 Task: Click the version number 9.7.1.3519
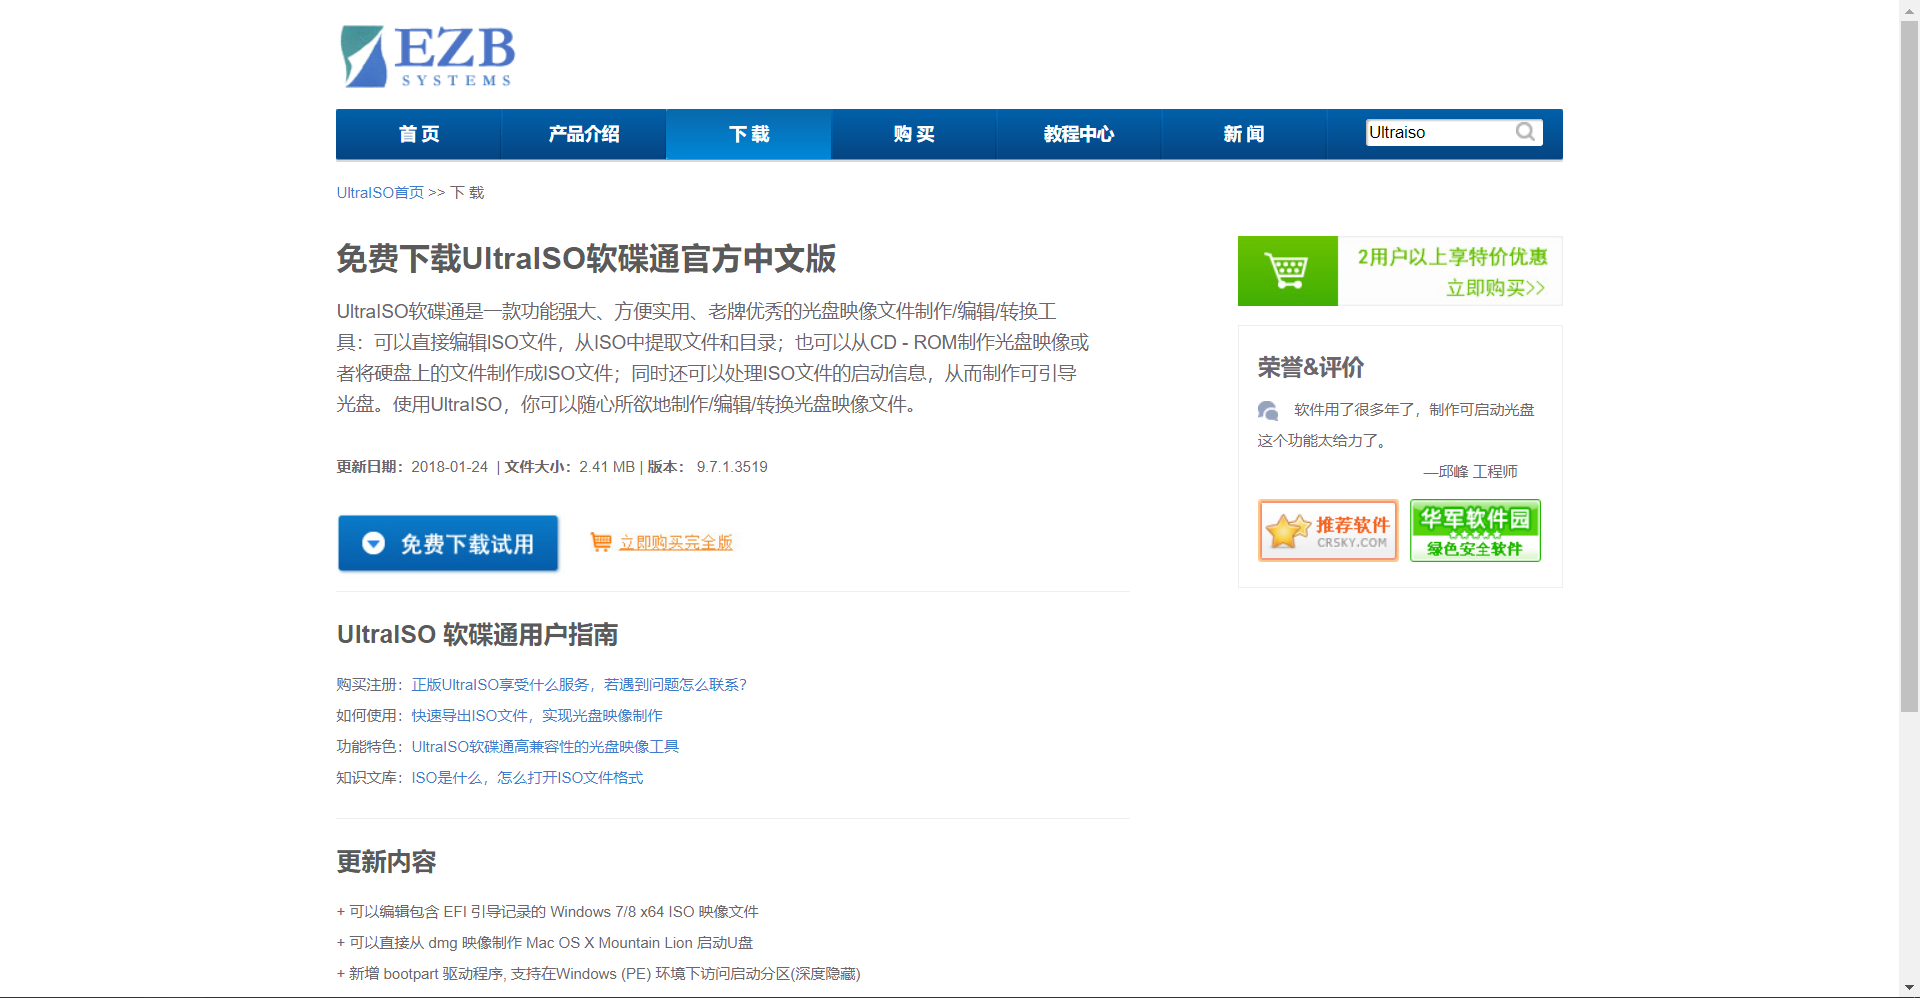pos(732,467)
